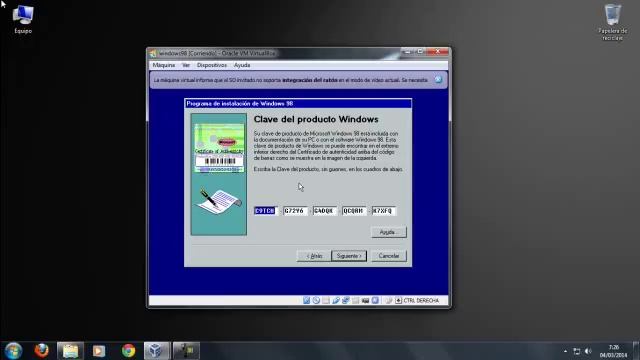Open the volume tray icon
640x360 pixels.
tap(588, 351)
